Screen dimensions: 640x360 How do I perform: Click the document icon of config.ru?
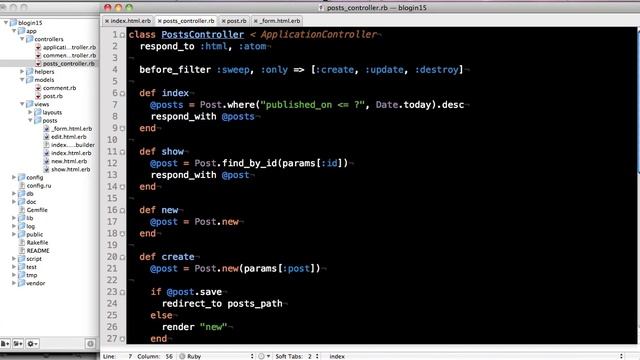coord(22,186)
